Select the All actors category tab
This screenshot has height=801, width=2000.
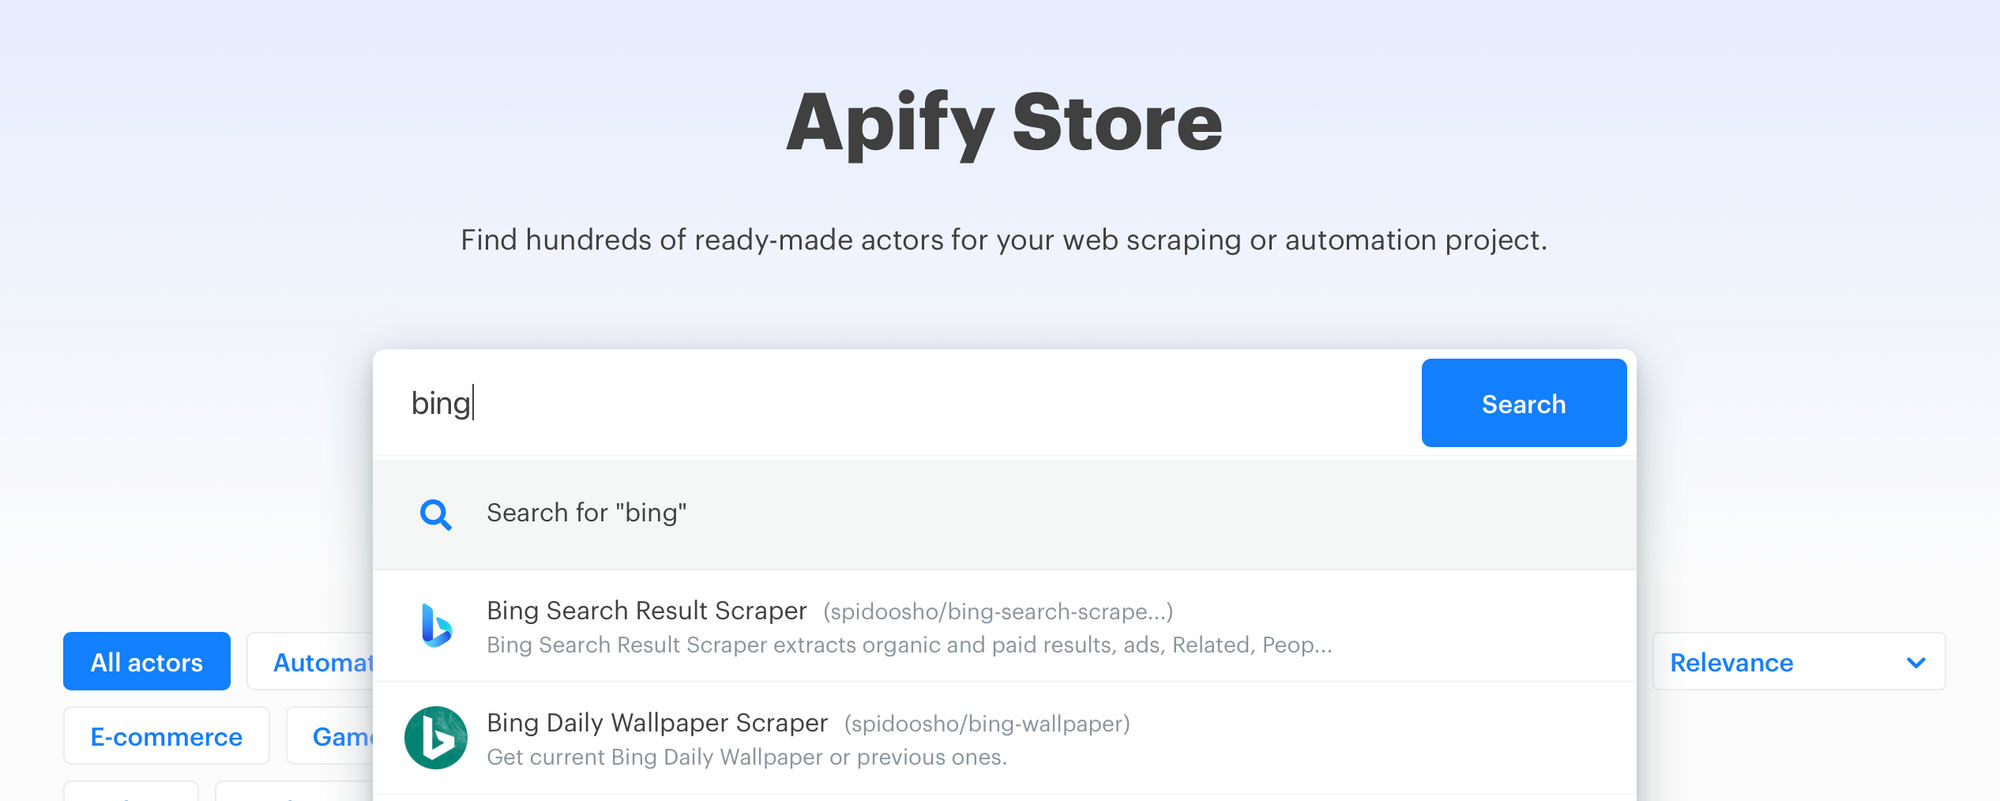click(147, 661)
